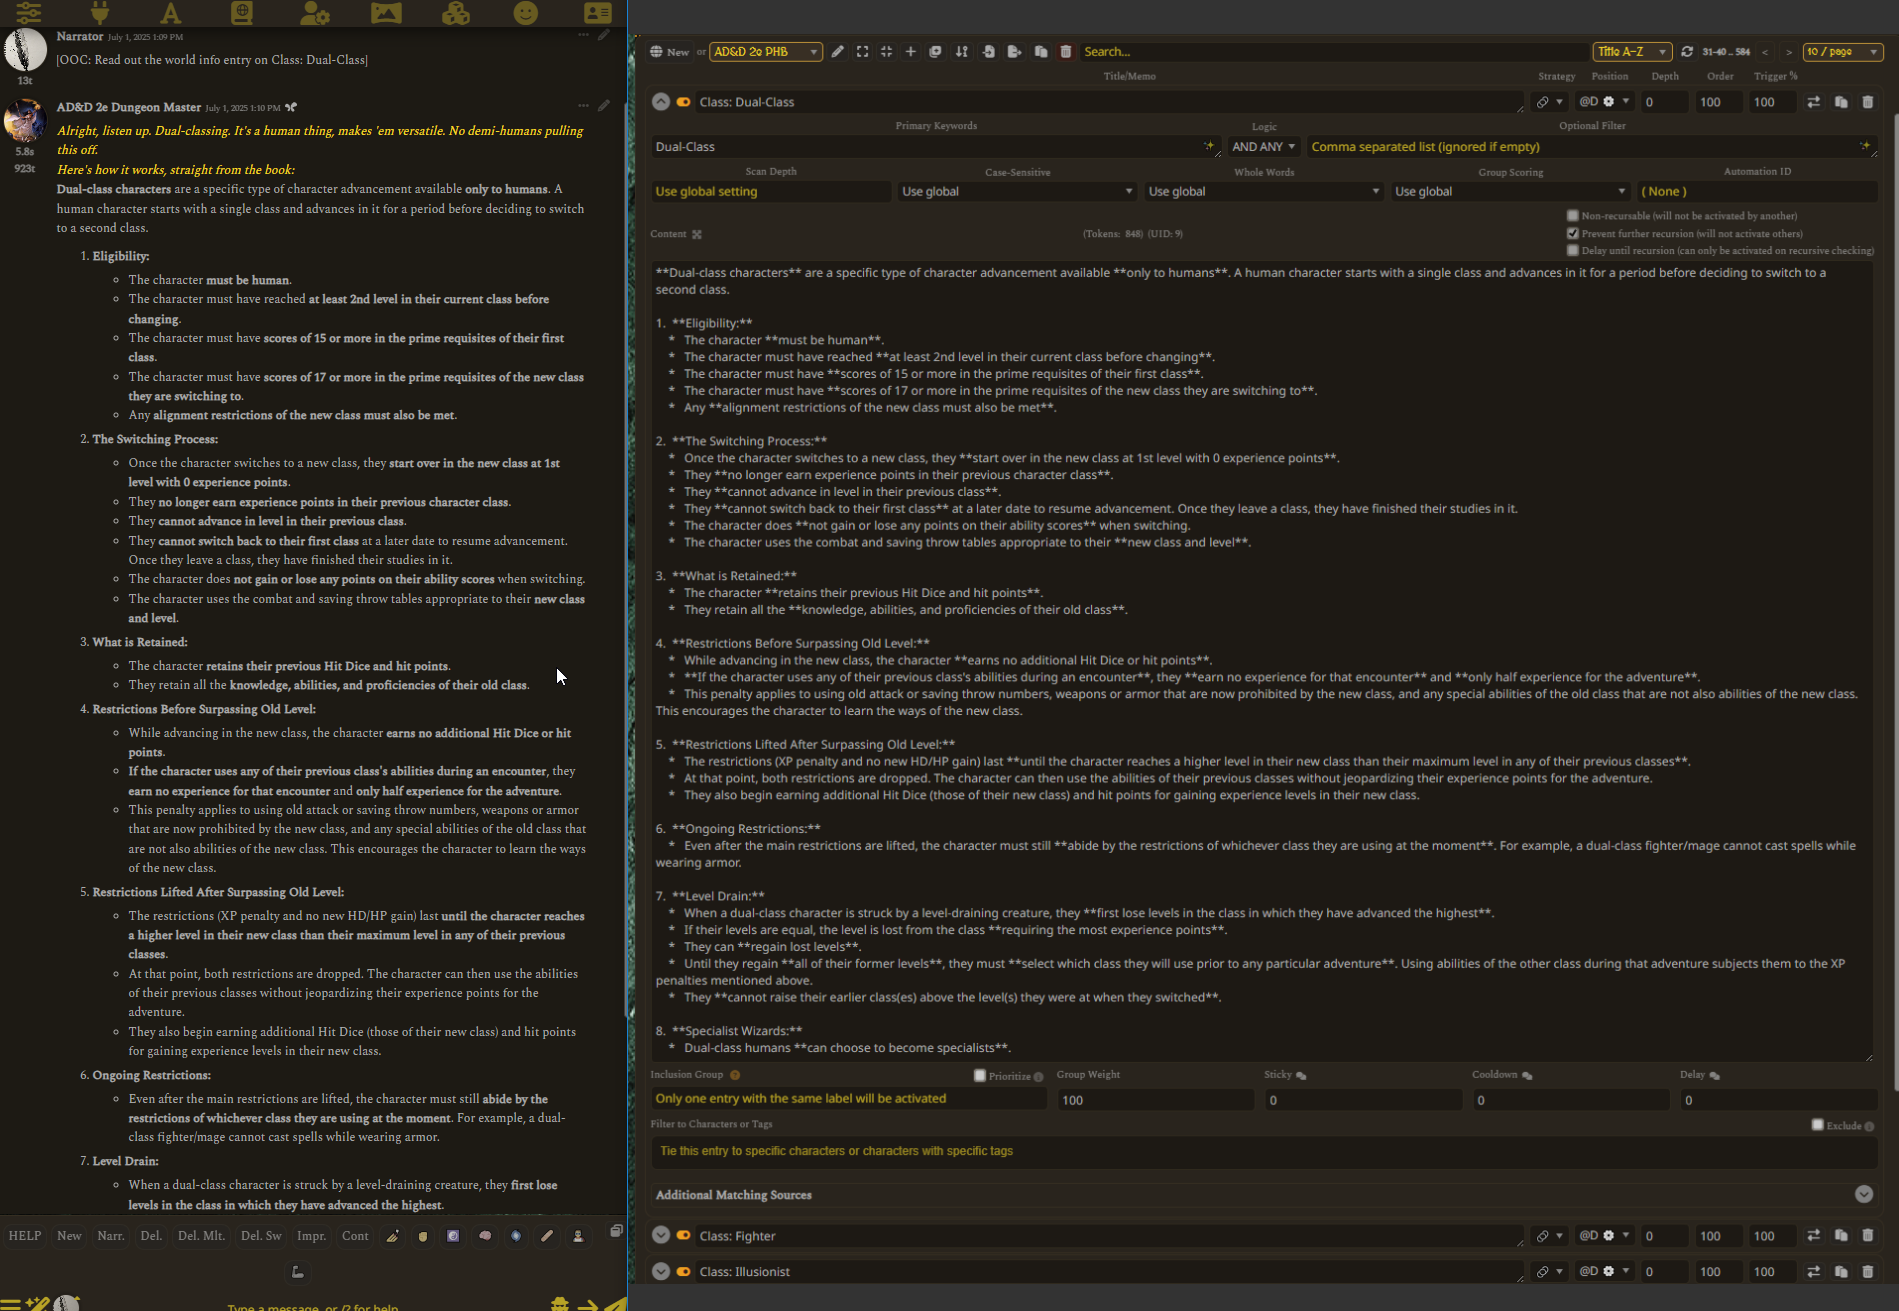This screenshot has height=1311, width=1899.
Task: Open Dual-Class position @D dropdown
Action: [1605, 102]
